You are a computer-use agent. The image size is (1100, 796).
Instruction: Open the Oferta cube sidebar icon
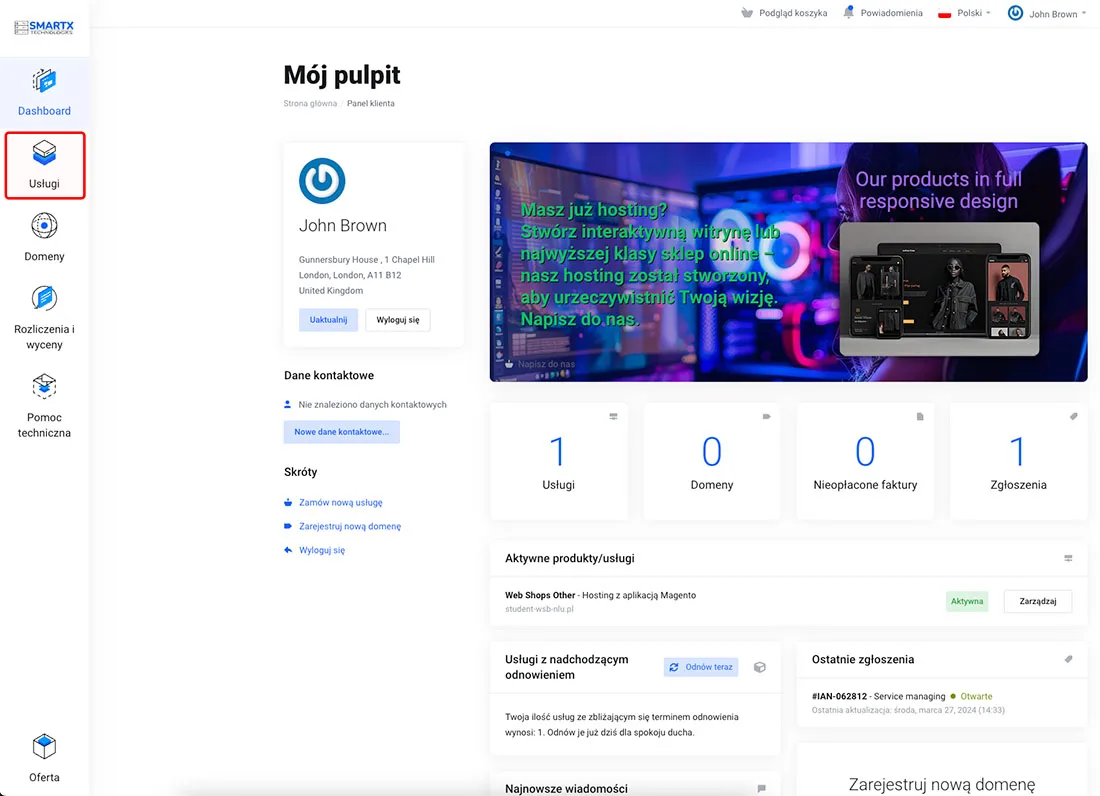(x=44, y=747)
